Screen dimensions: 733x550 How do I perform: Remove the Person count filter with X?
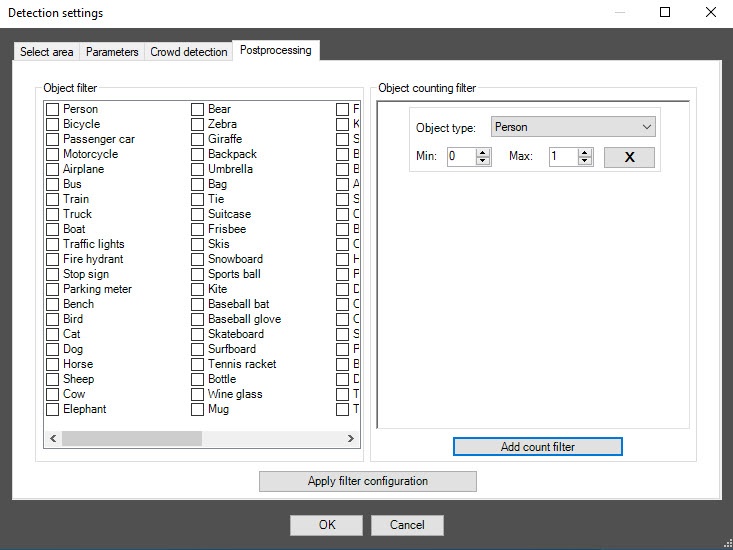(629, 157)
